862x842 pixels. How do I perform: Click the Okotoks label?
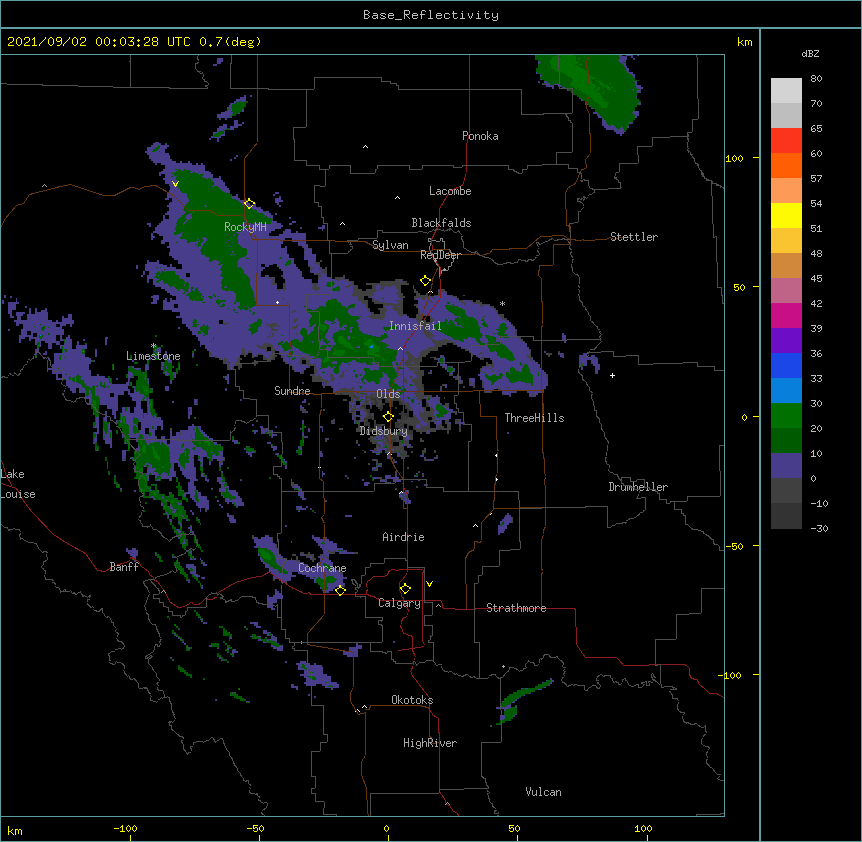412,700
